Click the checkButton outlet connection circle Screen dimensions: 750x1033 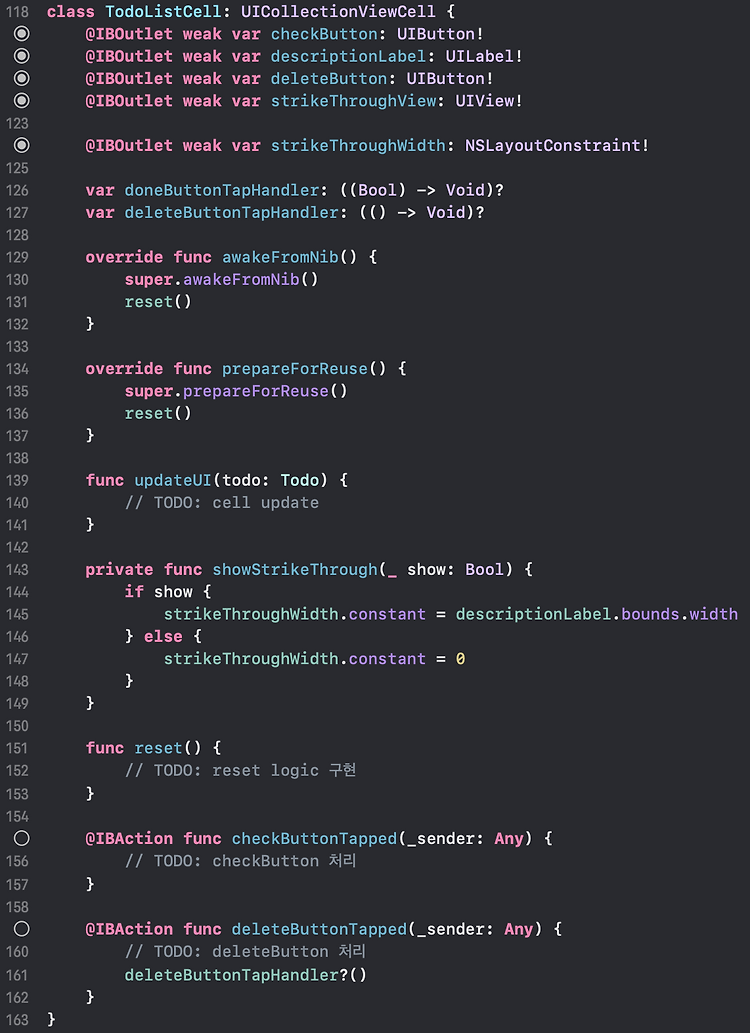[22, 34]
